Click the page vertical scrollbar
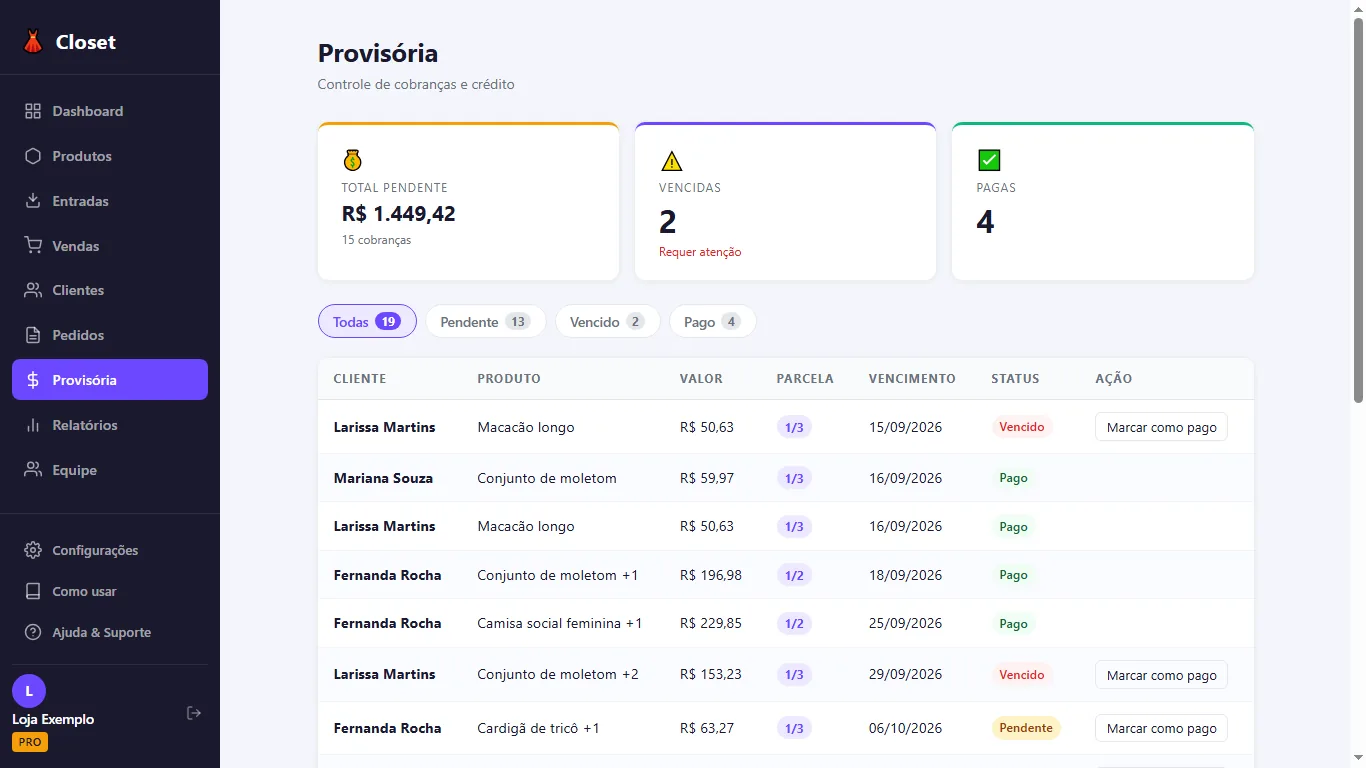This screenshot has height=768, width=1366. [x=1358, y=210]
